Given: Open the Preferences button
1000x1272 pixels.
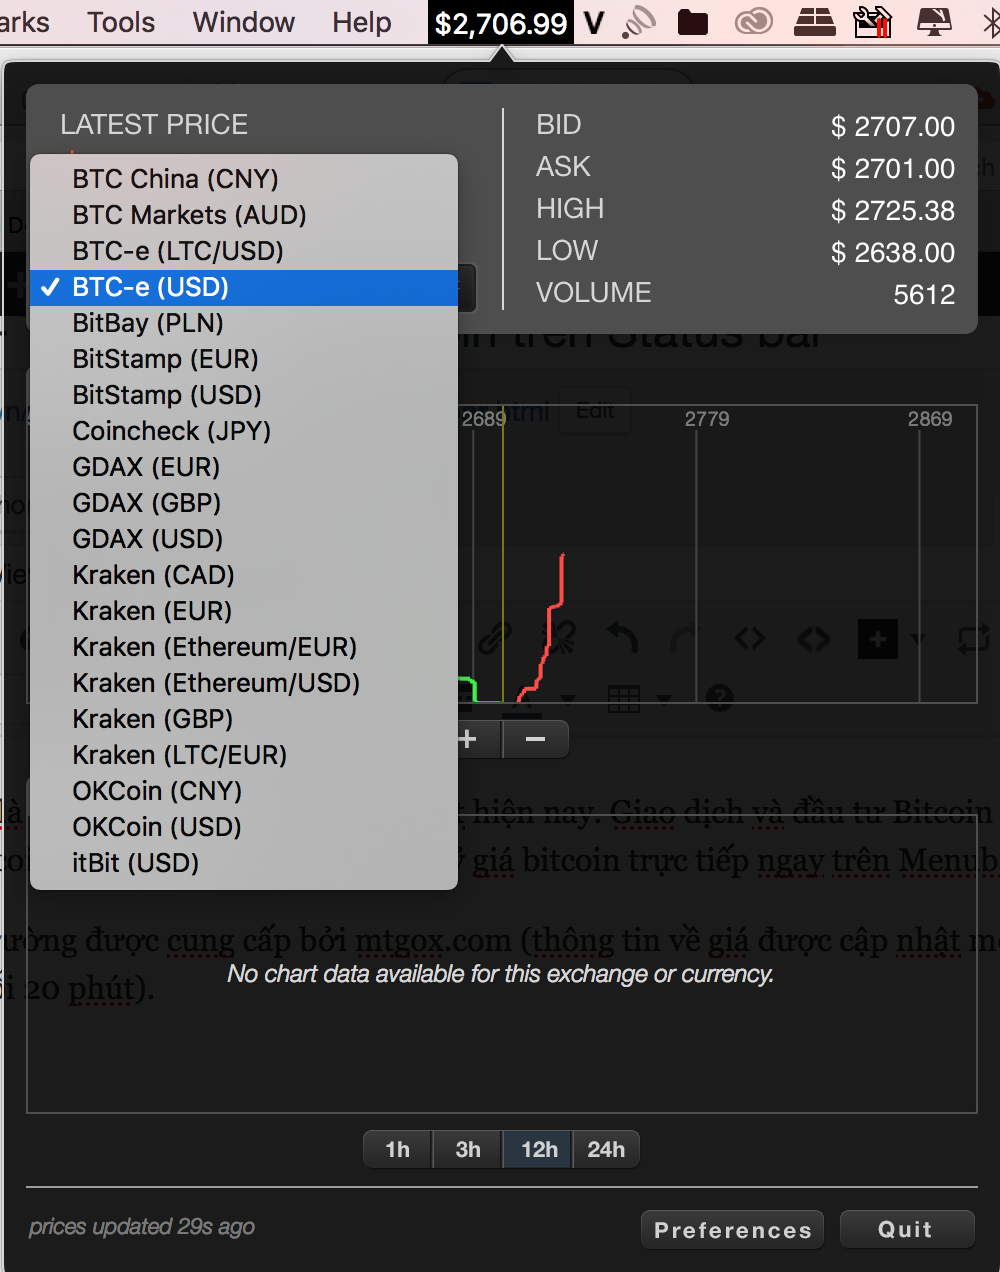Looking at the screenshot, I should click(732, 1229).
